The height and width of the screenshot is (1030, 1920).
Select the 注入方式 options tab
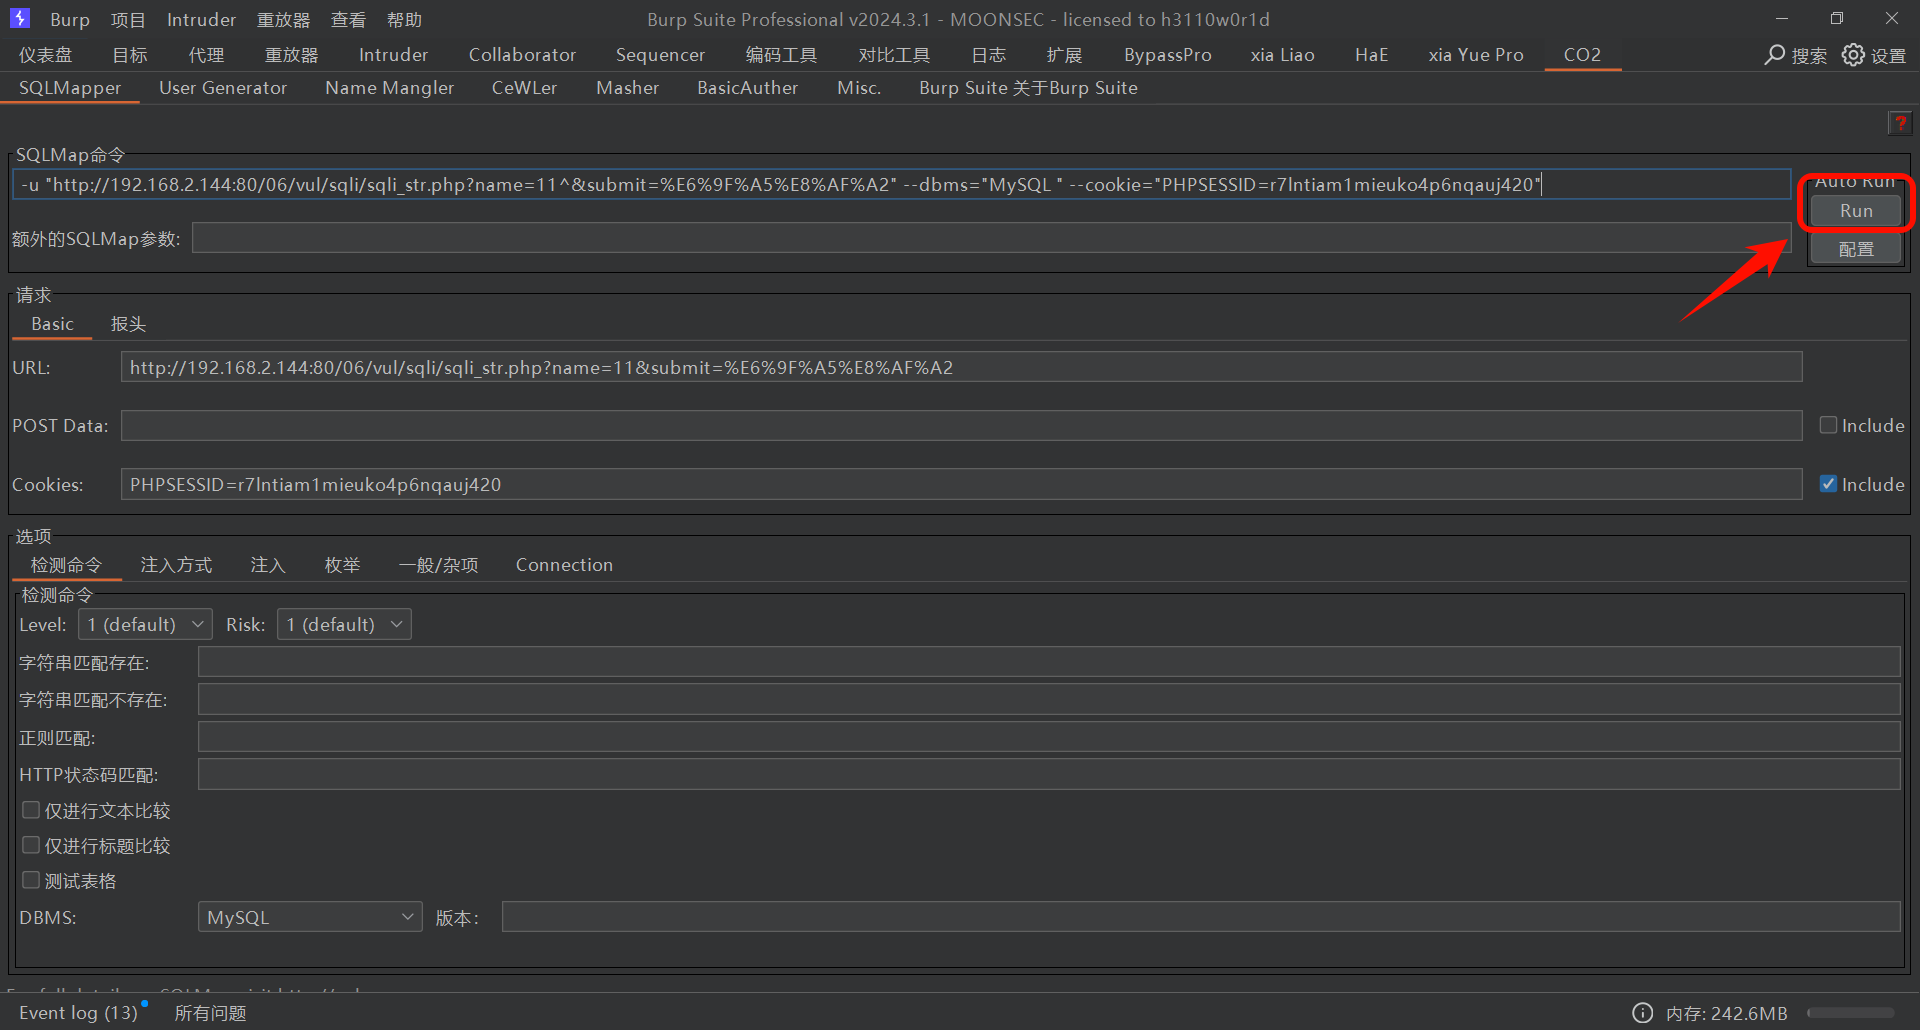(176, 565)
